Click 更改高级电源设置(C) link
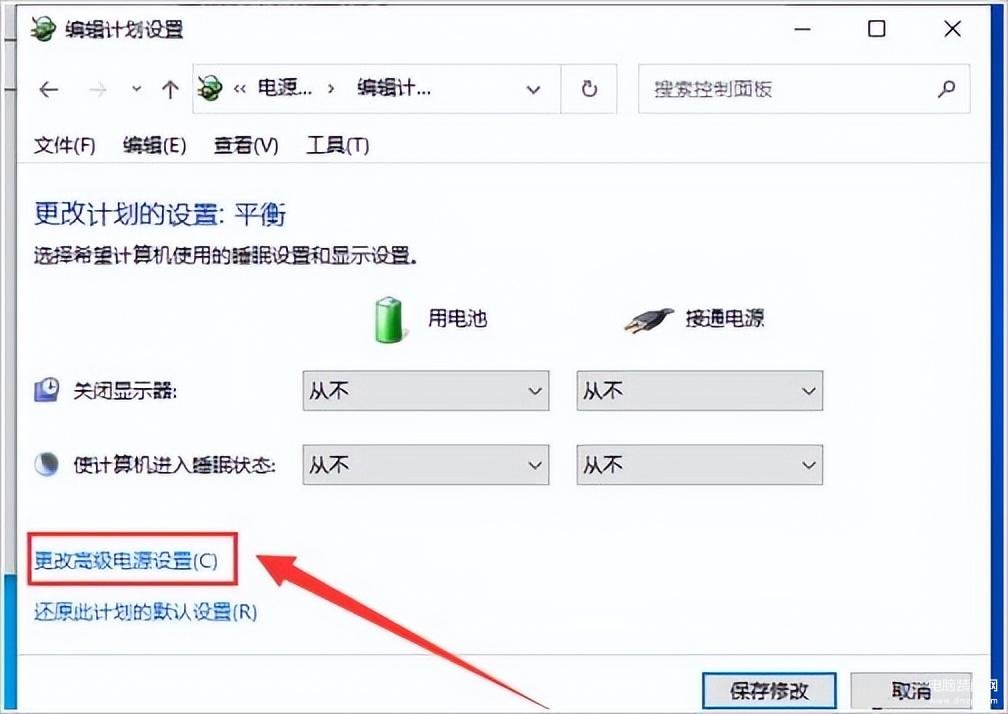 [x=126, y=560]
